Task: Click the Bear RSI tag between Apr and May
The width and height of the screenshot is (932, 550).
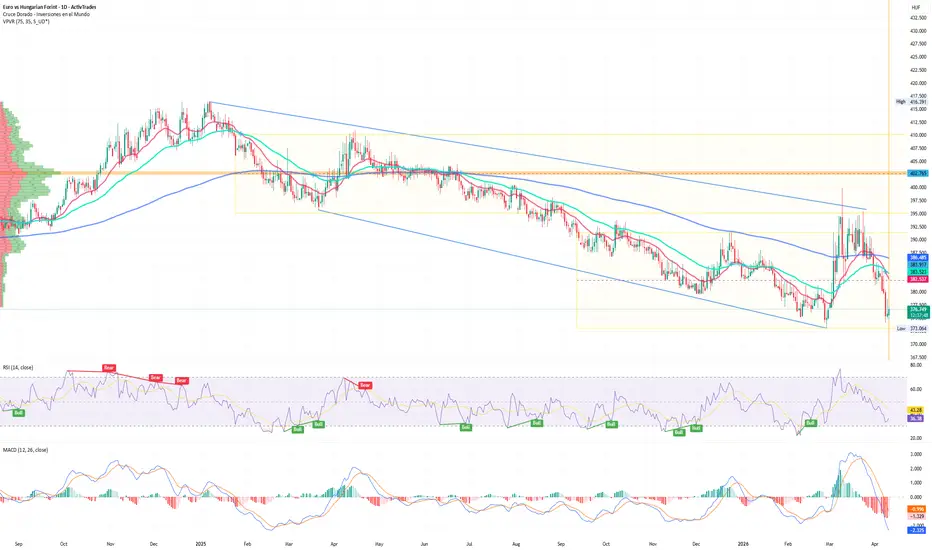Action: point(364,386)
